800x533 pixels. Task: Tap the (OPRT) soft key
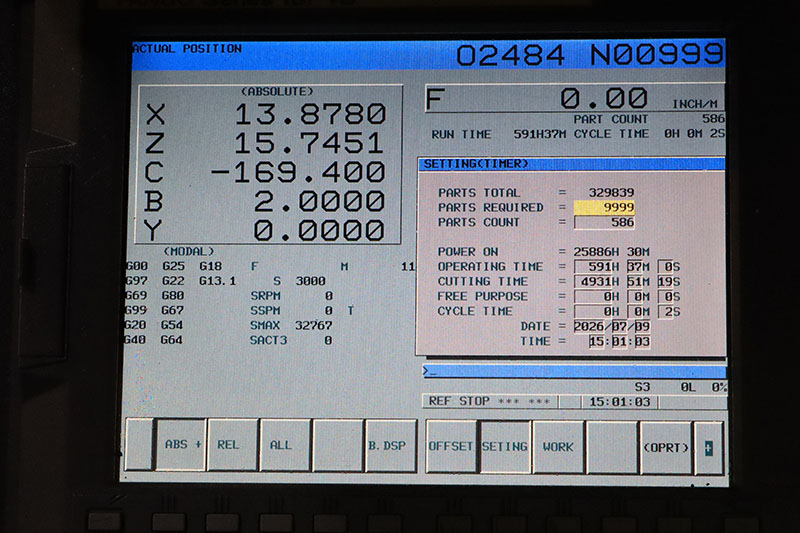pos(665,448)
